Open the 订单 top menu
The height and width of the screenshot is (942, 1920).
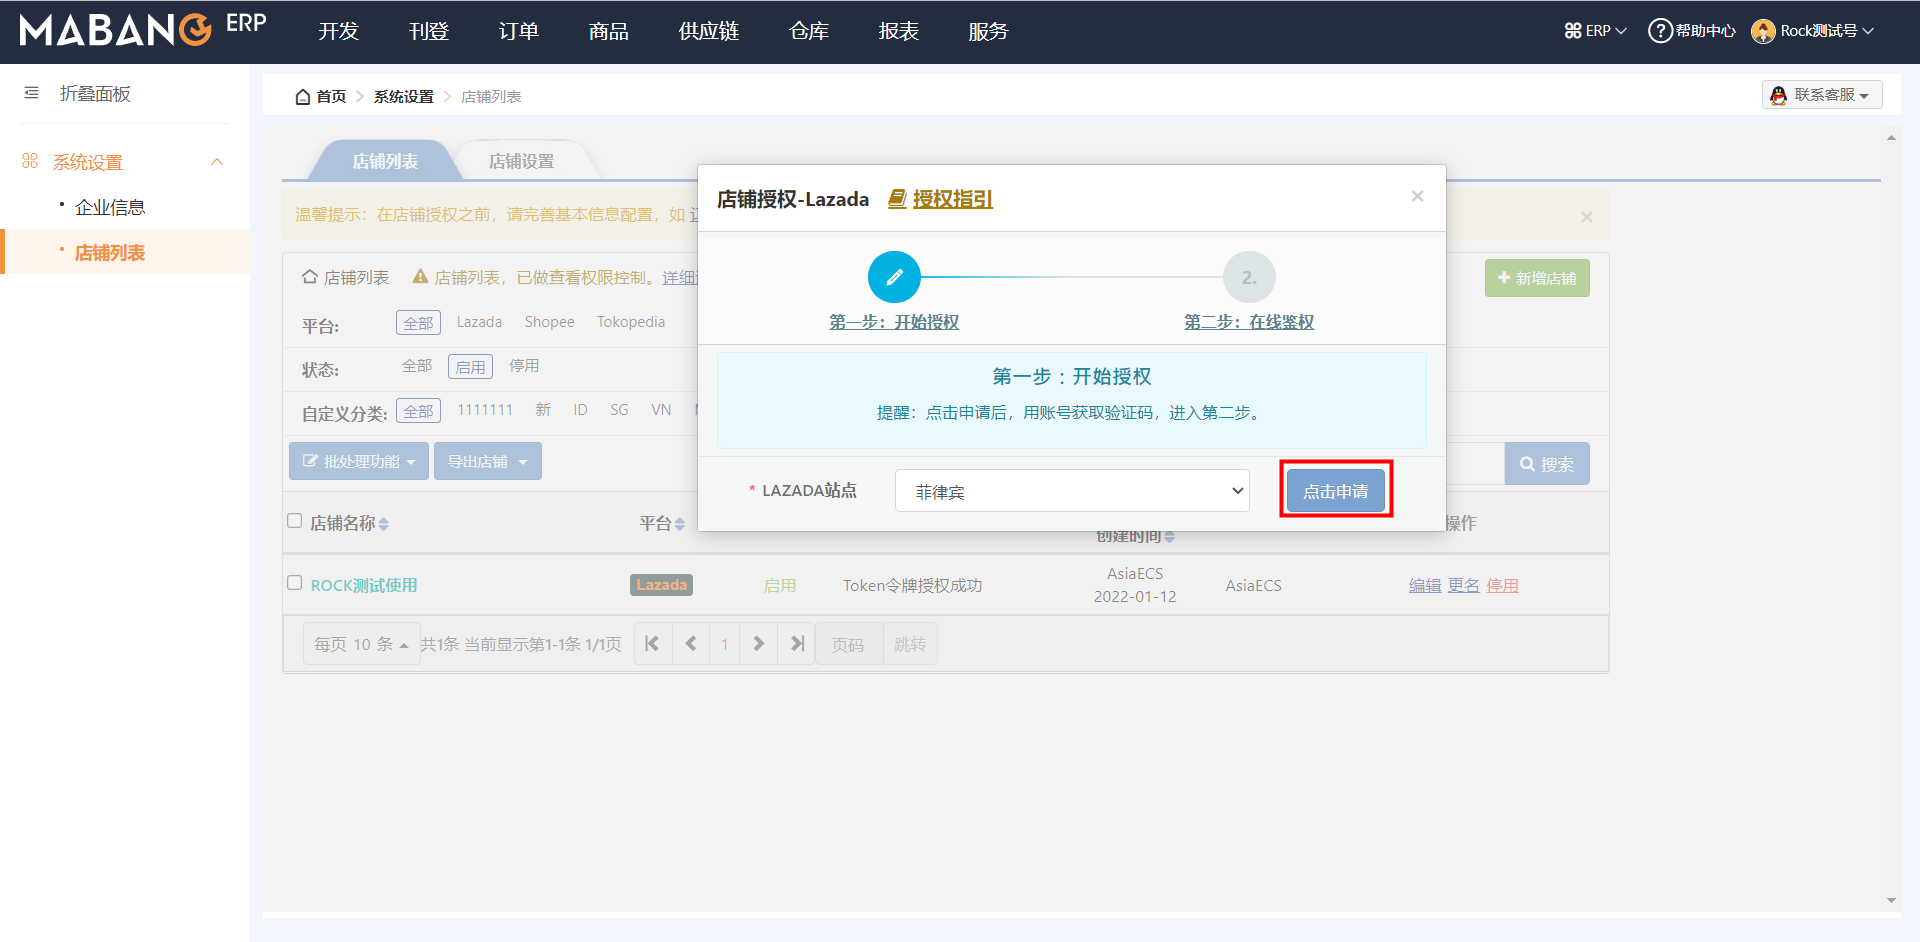coord(519,31)
